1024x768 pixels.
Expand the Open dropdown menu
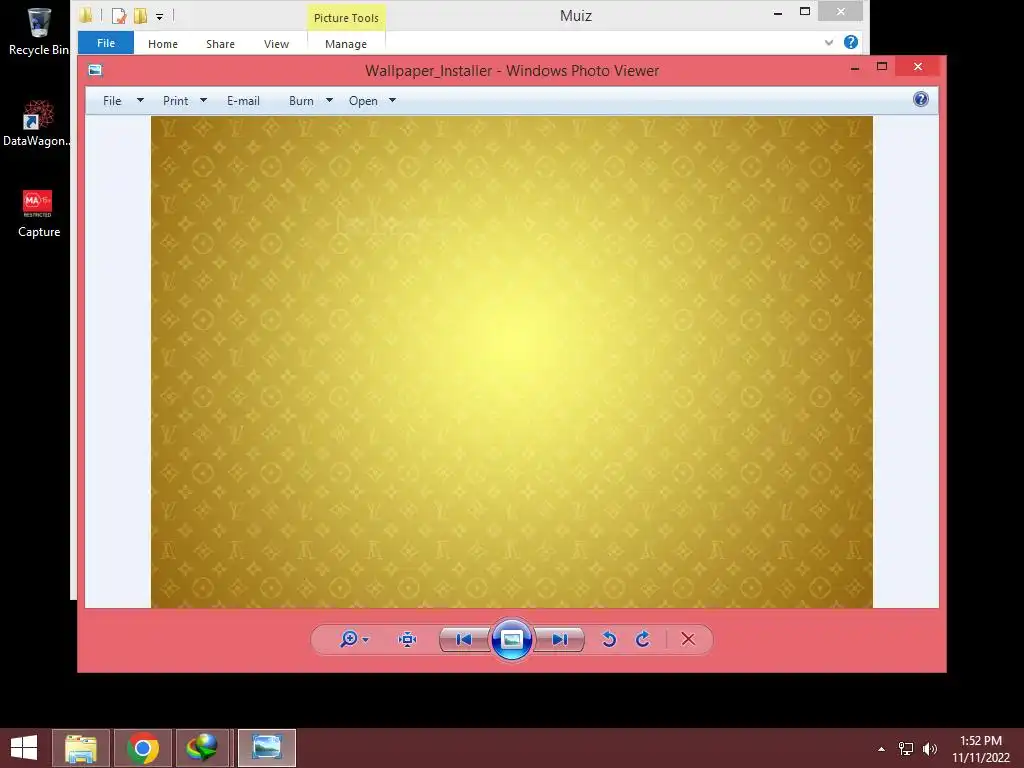pos(392,101)
